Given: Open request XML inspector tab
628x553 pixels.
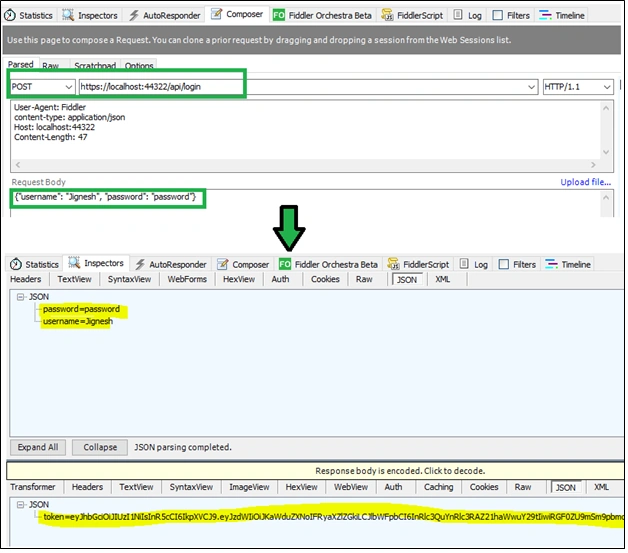Looking at the screenshot, I should 443,280.
